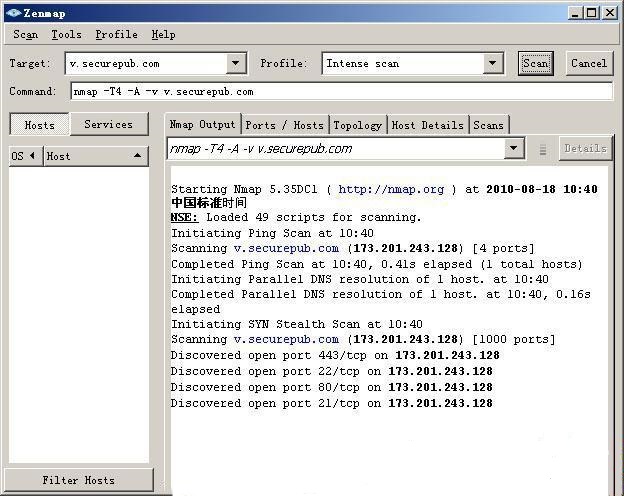Viewport: 624px width, 496px height.
Task: Toggle the Hosts view button
Action: 39,125
